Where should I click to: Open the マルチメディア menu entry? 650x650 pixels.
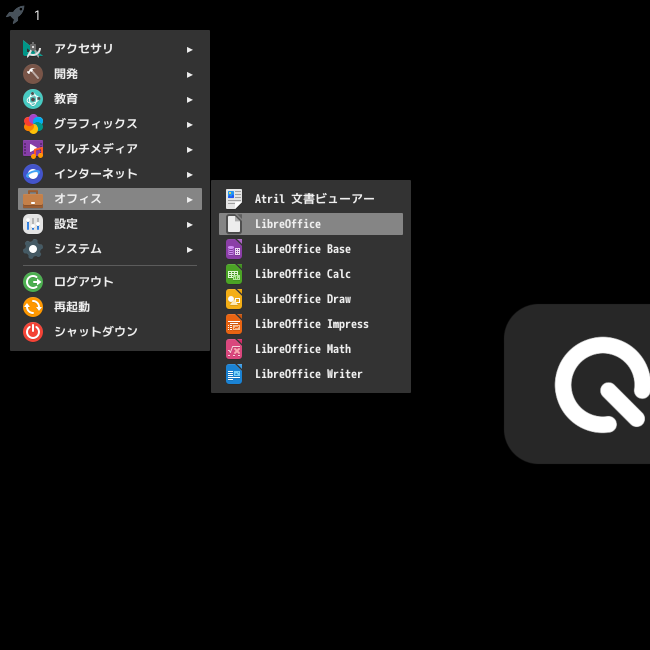[x=110, y=149]
